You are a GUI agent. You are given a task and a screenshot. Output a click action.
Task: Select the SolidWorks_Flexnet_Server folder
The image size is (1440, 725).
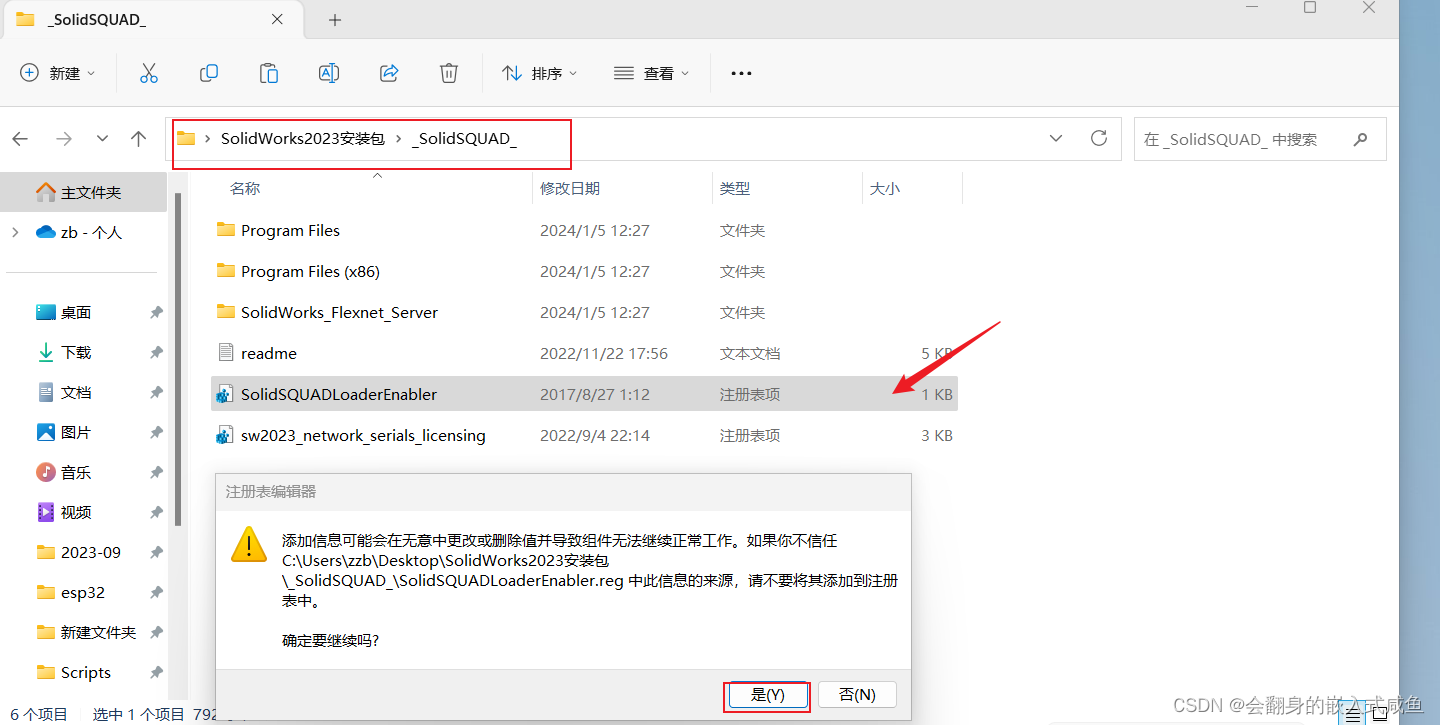(x=339, y=312)
